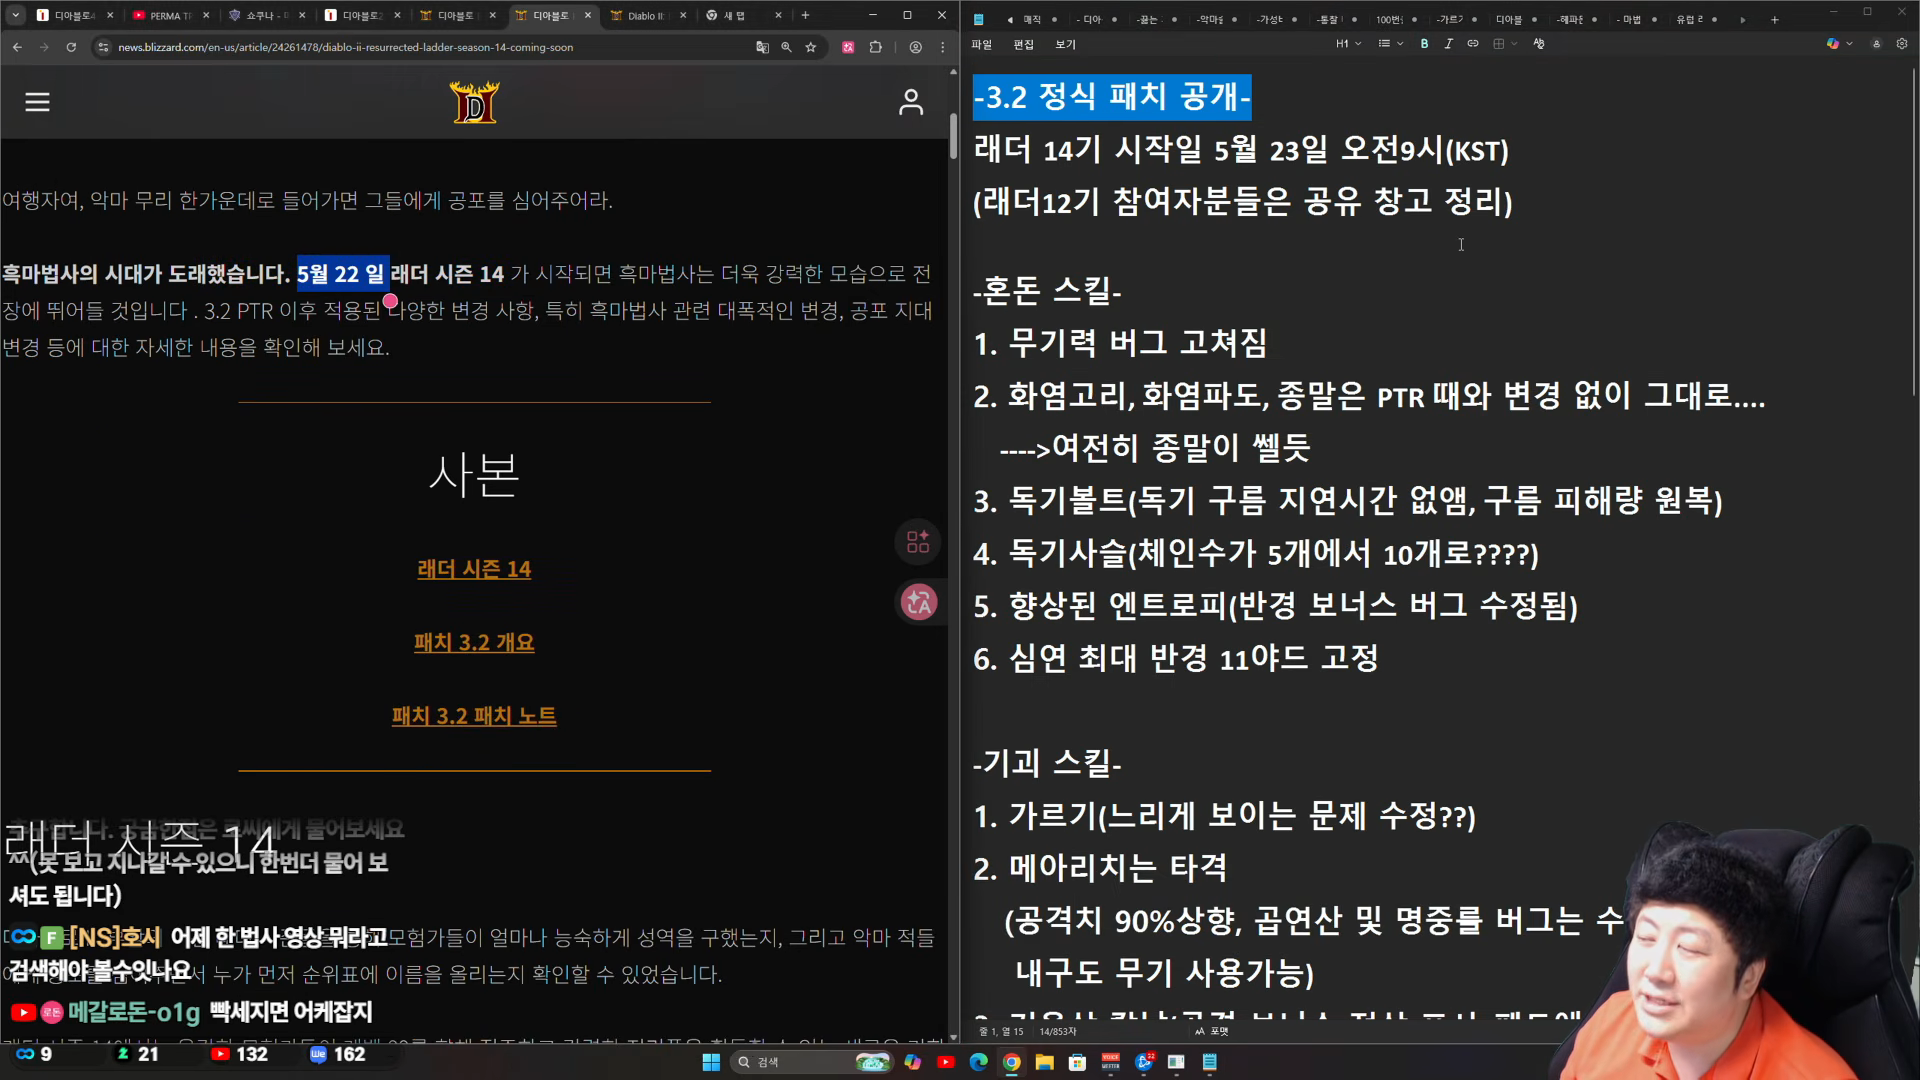The width and height of the screenshot is (1920, 1080).
Task: Click the -기괴 스킬- heading in Notepad
Action: coord(1047,763)
